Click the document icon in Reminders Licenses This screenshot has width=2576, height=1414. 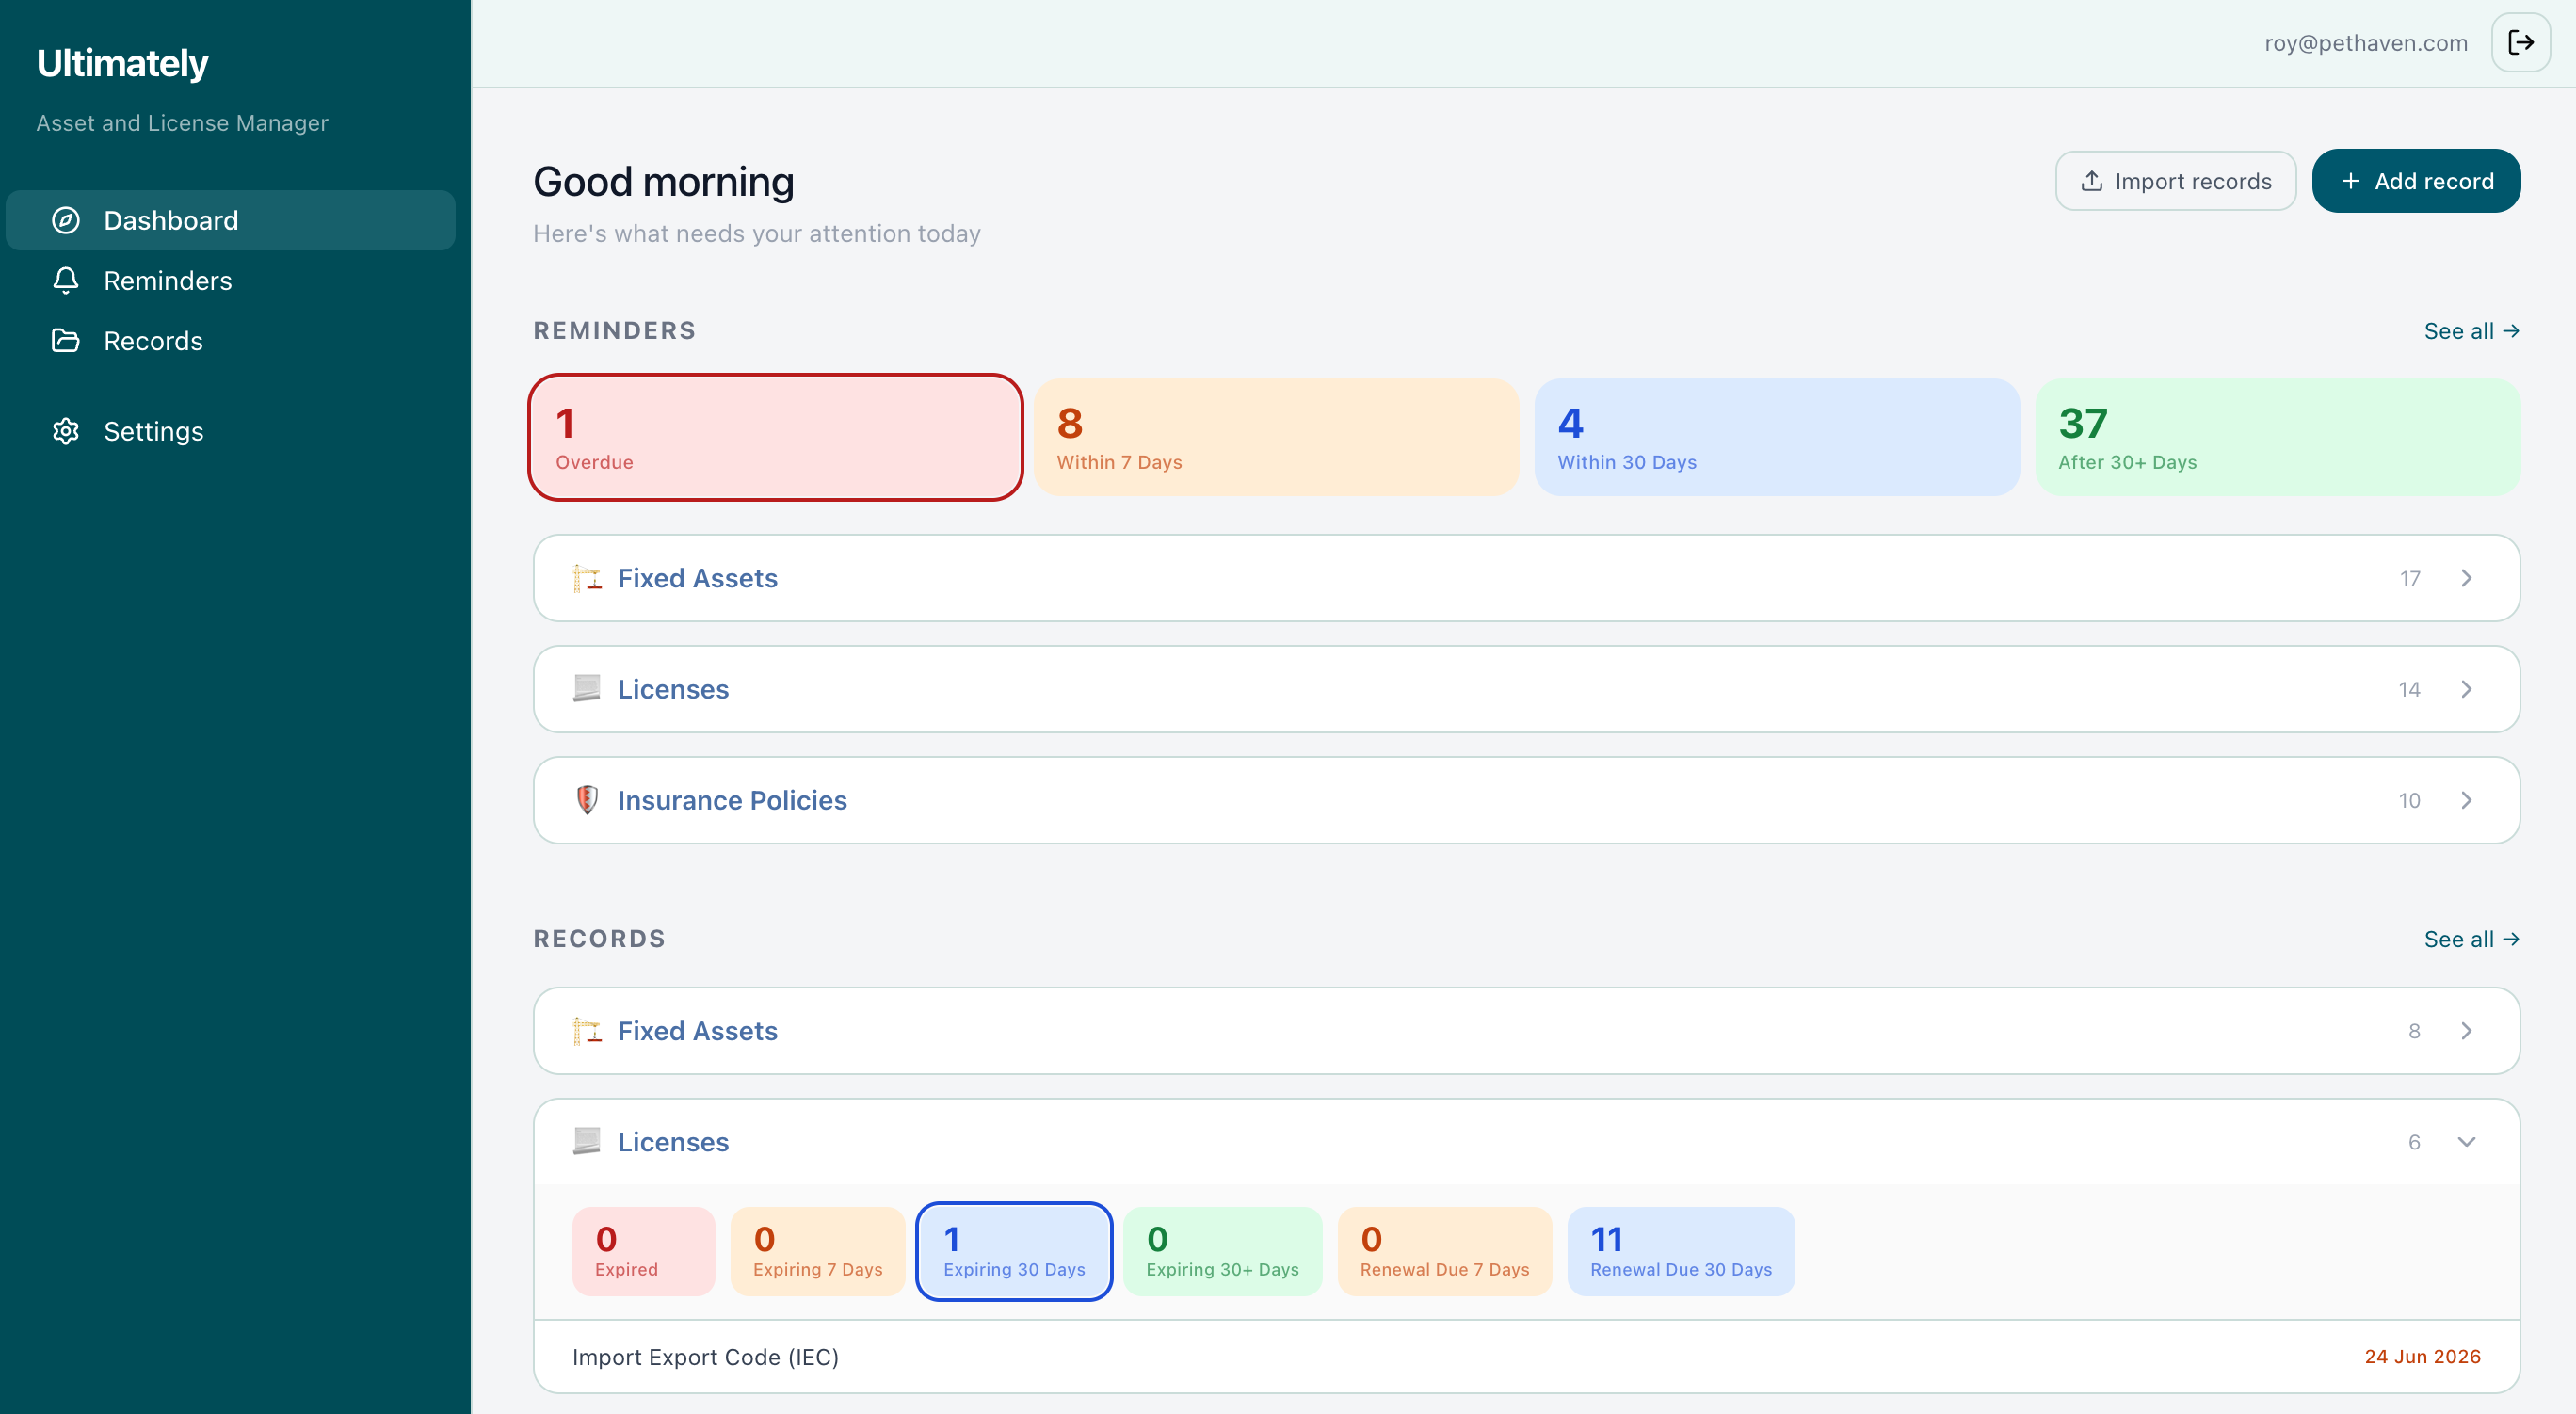point(587,689)
